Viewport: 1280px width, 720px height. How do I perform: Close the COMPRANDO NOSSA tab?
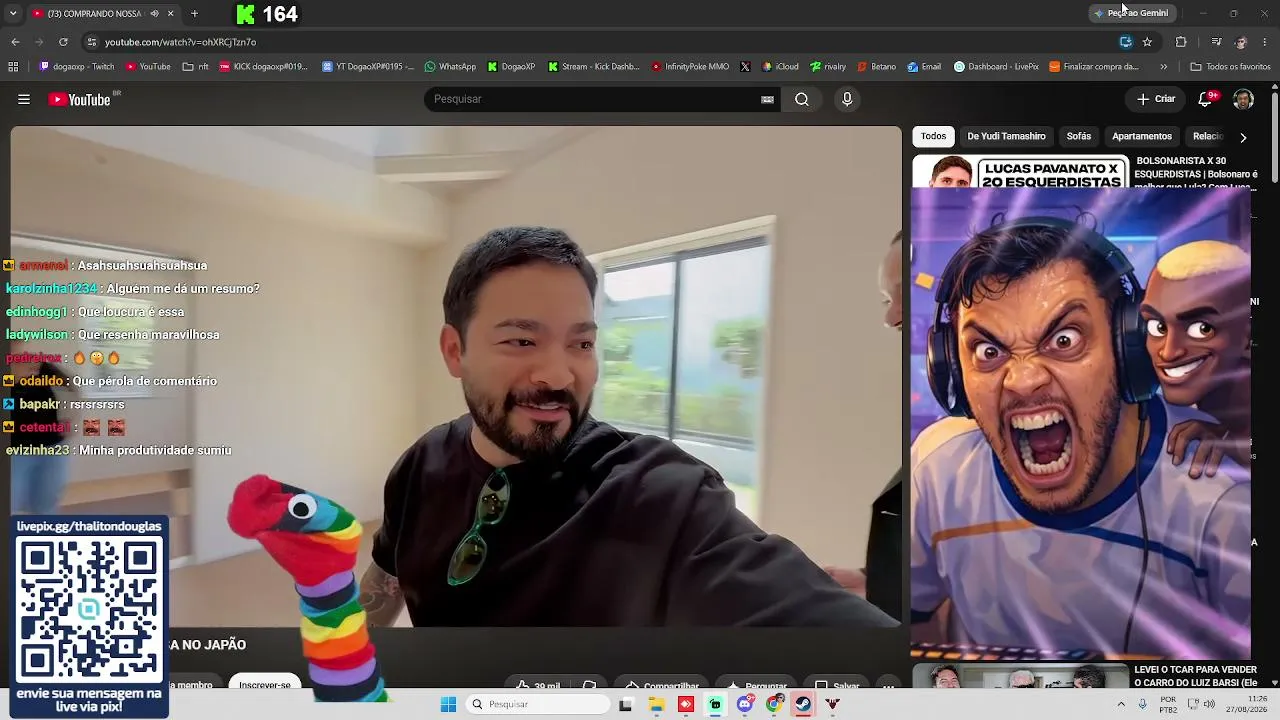tap(170, 14)
